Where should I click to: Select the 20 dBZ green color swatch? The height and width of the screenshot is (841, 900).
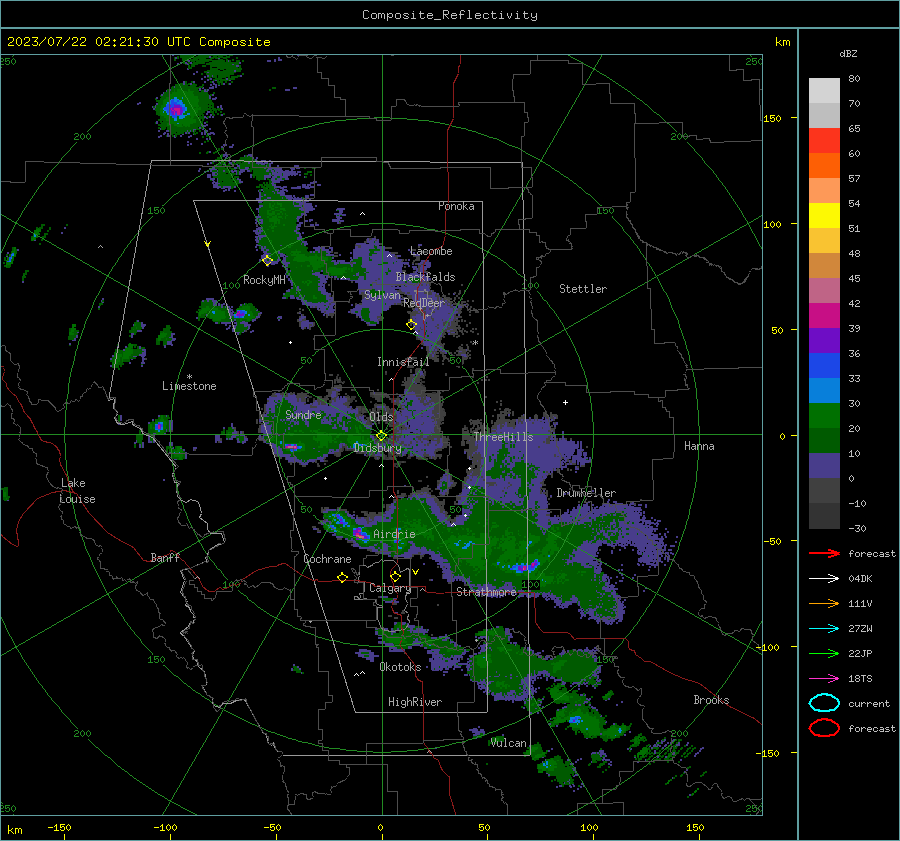(x=824, y=415)
